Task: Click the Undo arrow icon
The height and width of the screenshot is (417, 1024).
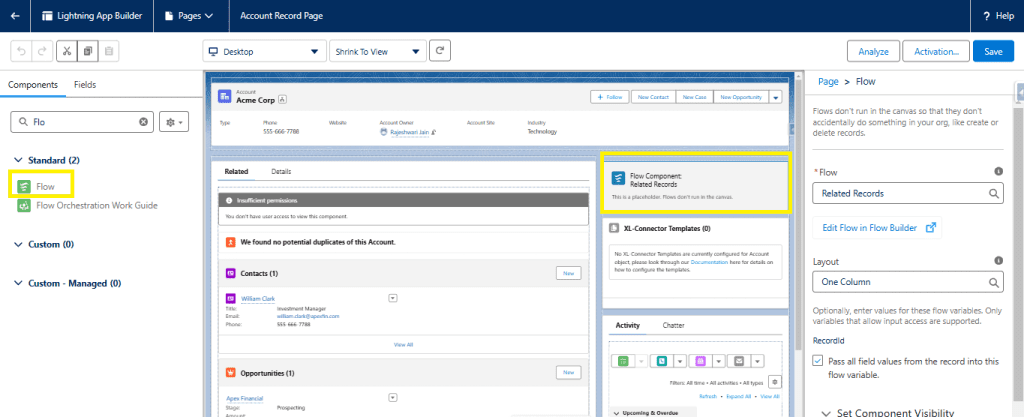Action: tap(22, 51)
